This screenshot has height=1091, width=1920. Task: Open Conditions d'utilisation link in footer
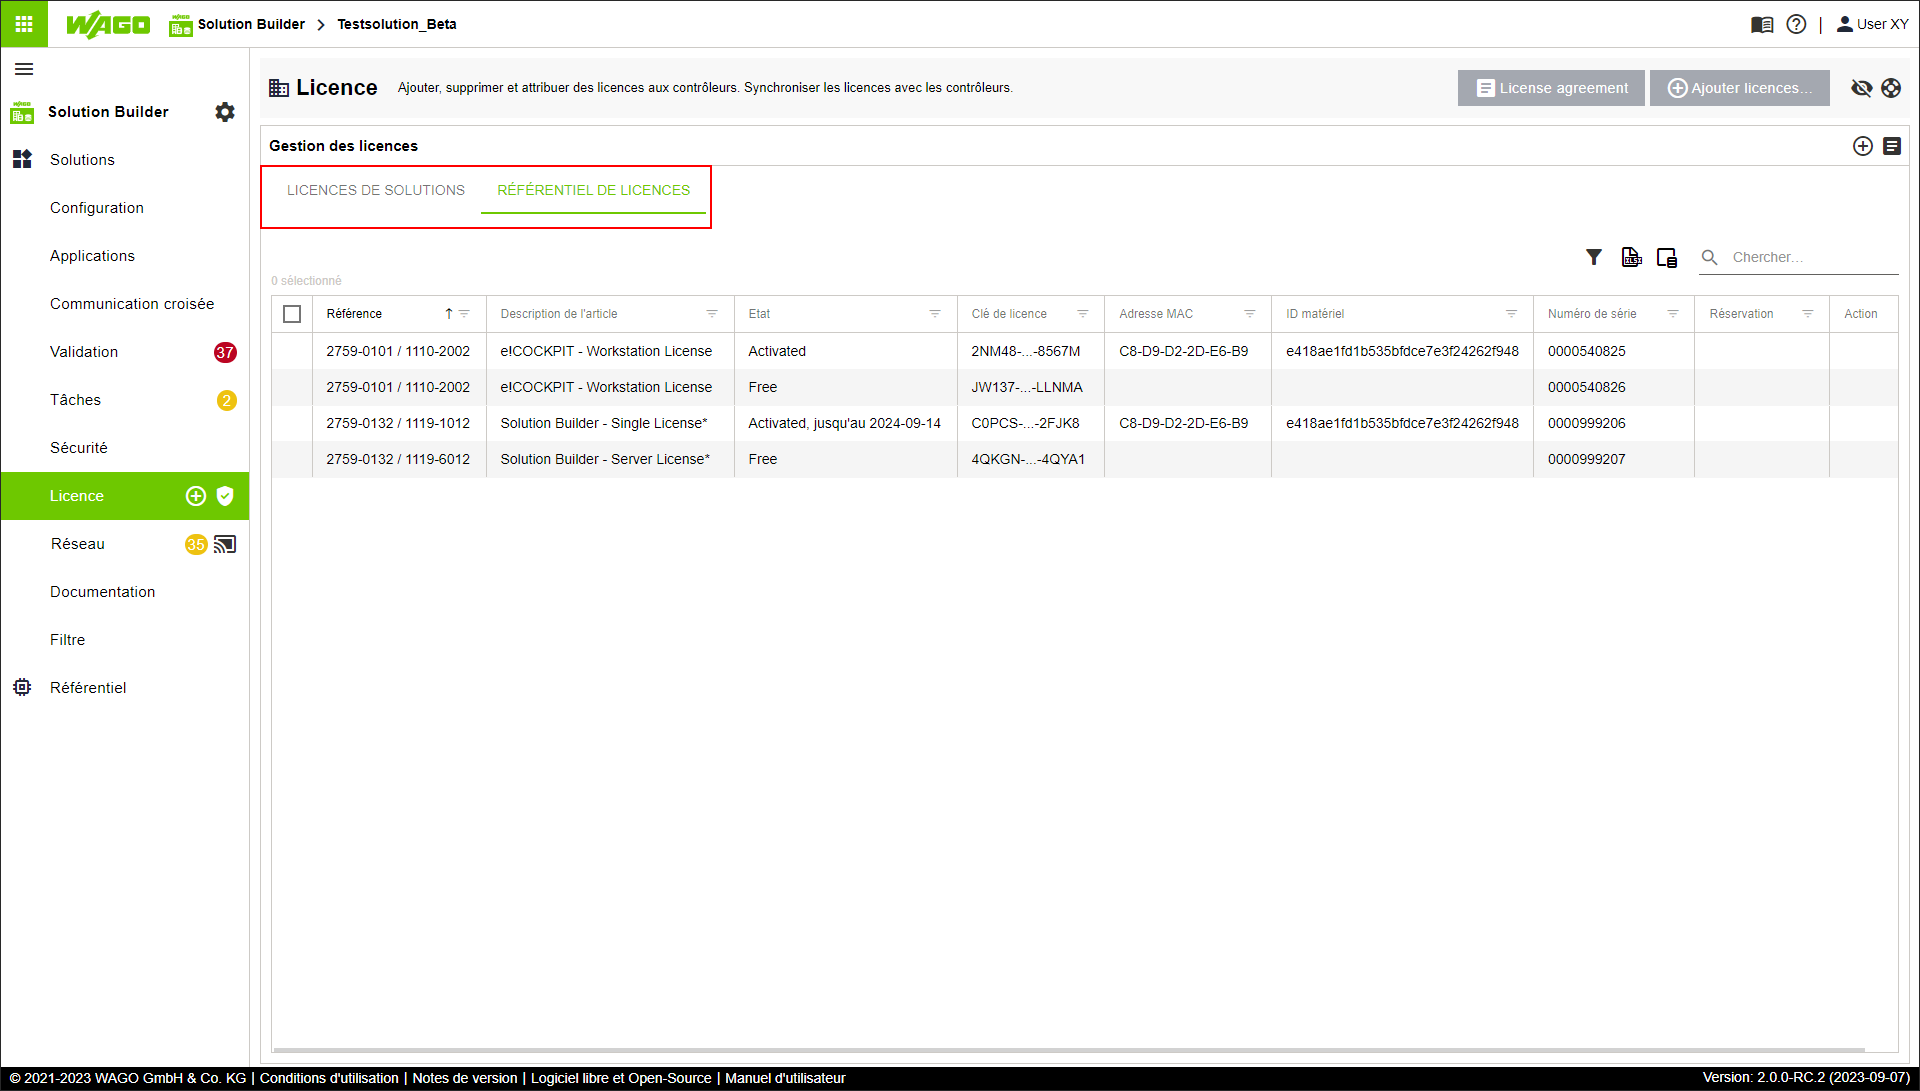click(329, 1078)
